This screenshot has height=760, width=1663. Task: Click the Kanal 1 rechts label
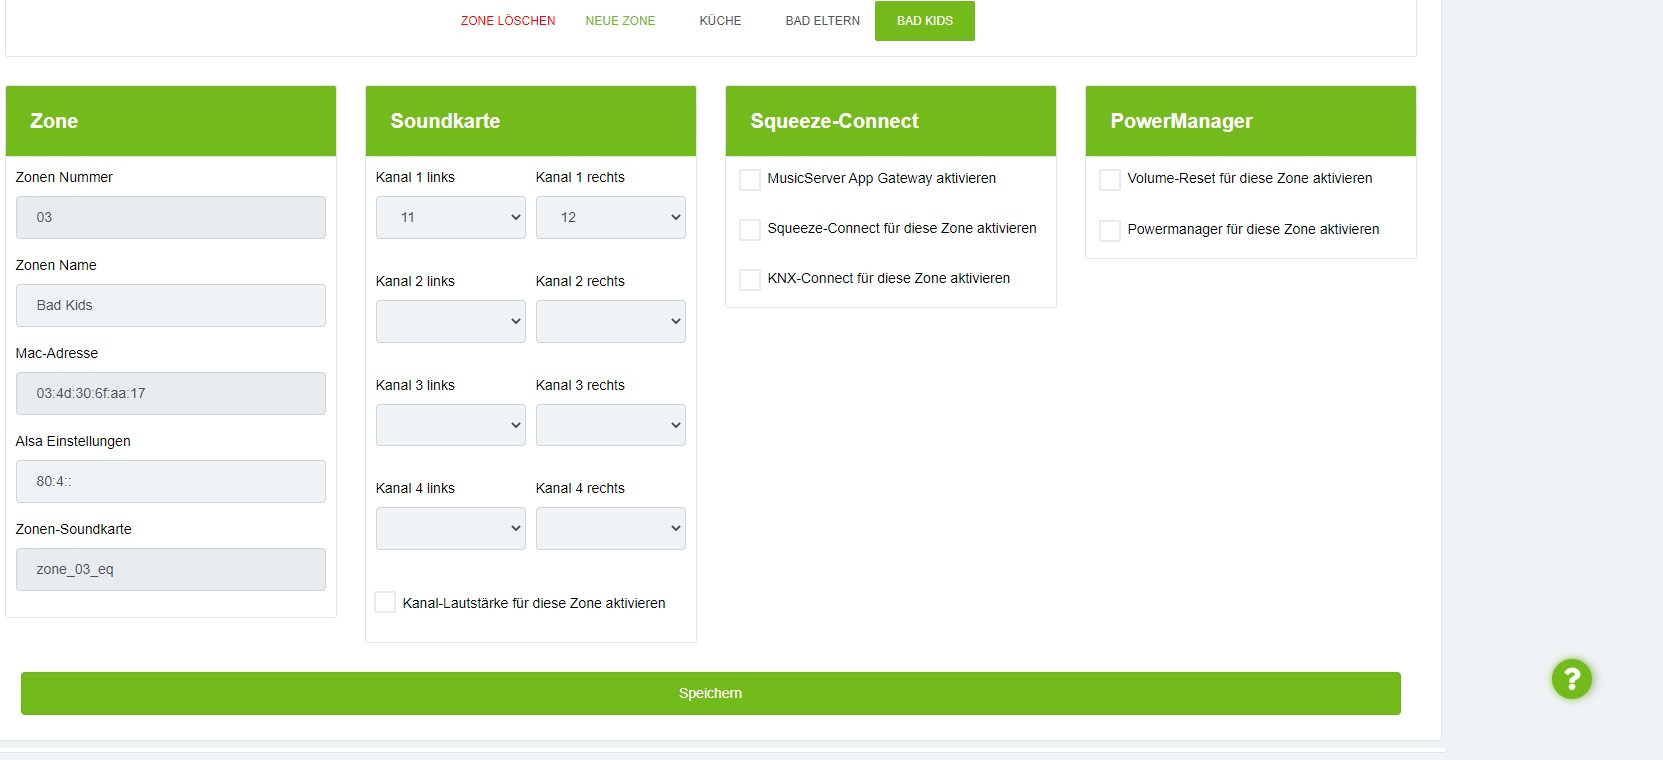click(x=580, y=177)
